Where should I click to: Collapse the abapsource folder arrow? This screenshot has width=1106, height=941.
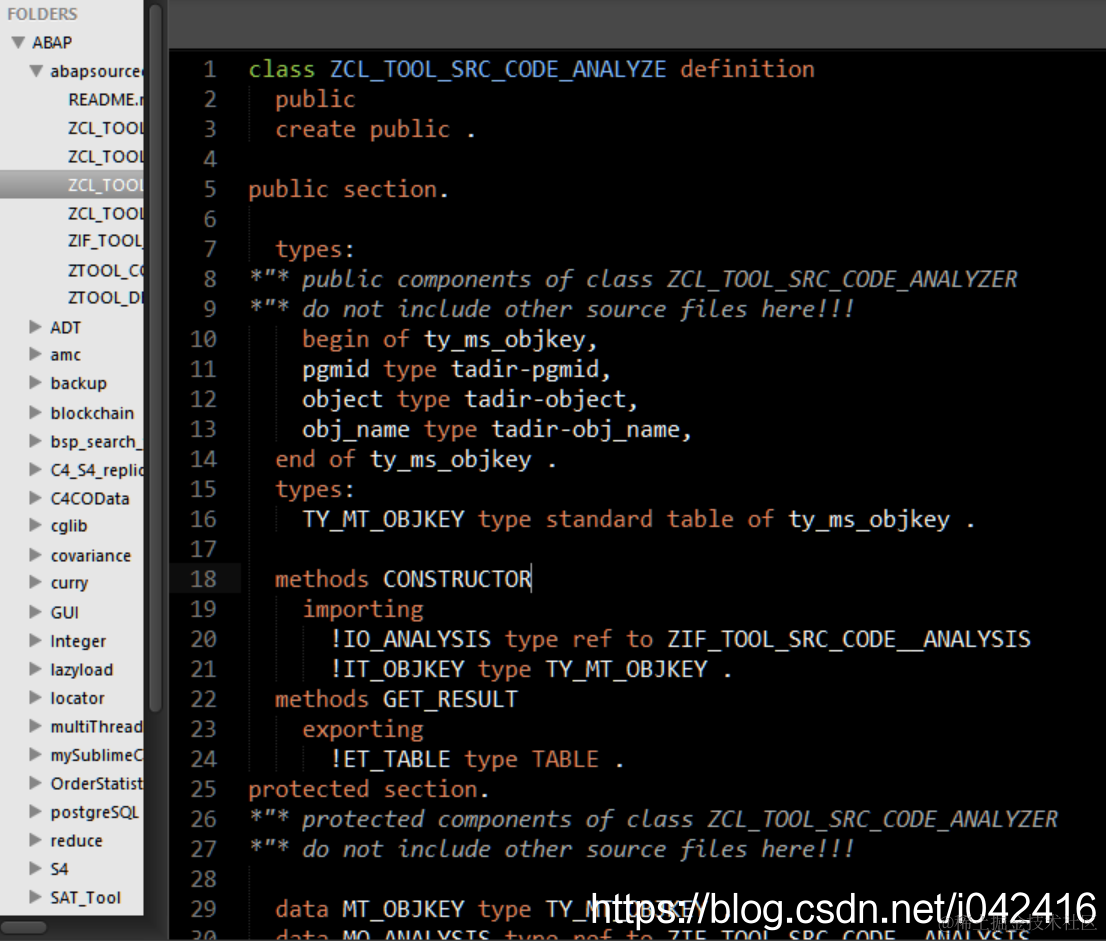(36, 71)
